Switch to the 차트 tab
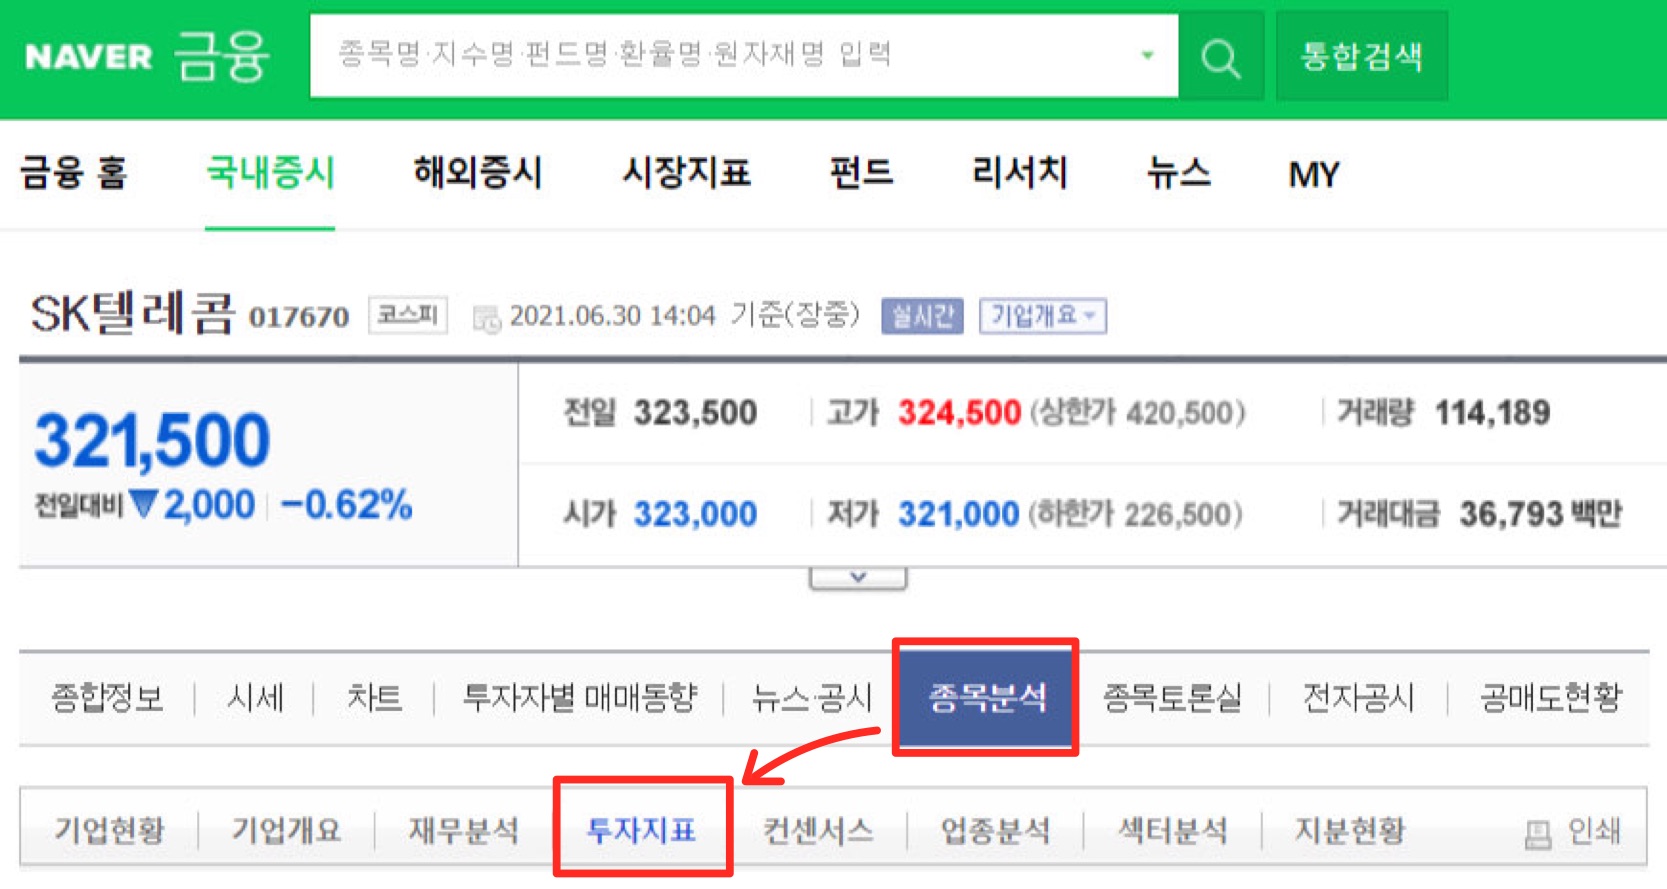Image resolution: width=1667 pixels, height=889 pixels. tap(374, 697)
